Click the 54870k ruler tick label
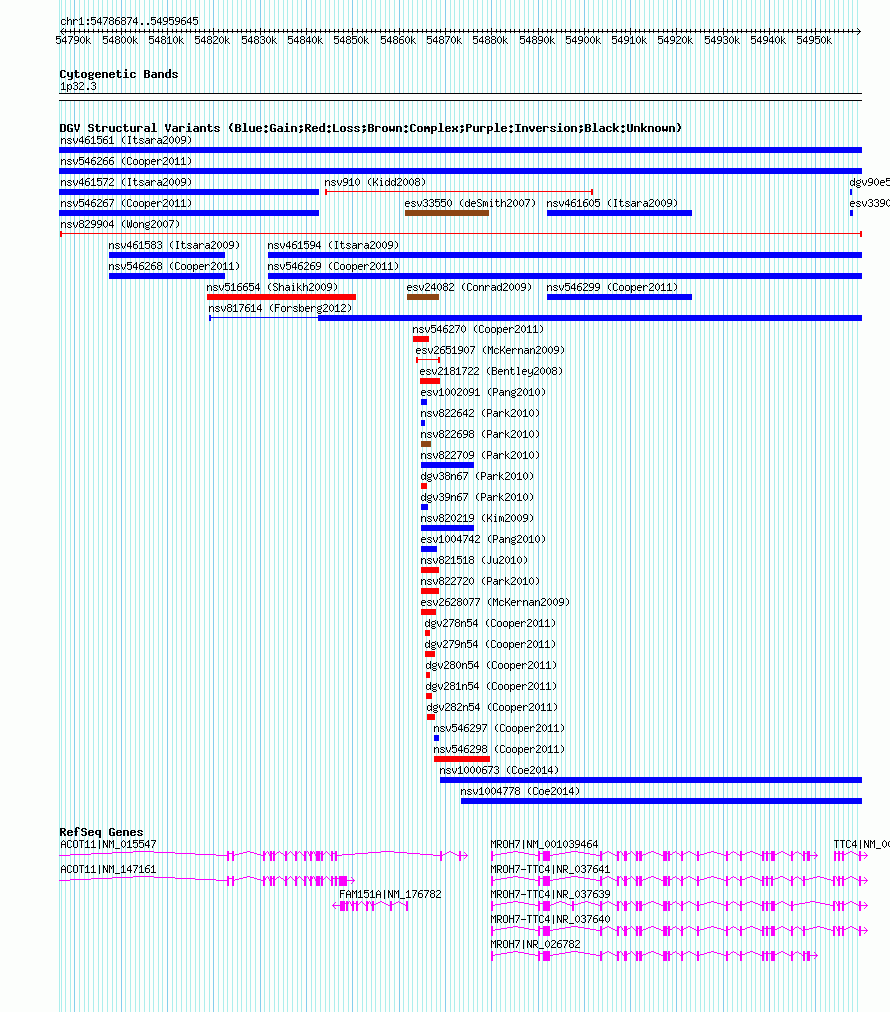This screenshot has height=1012, width=890. click(x=444, y=40)
